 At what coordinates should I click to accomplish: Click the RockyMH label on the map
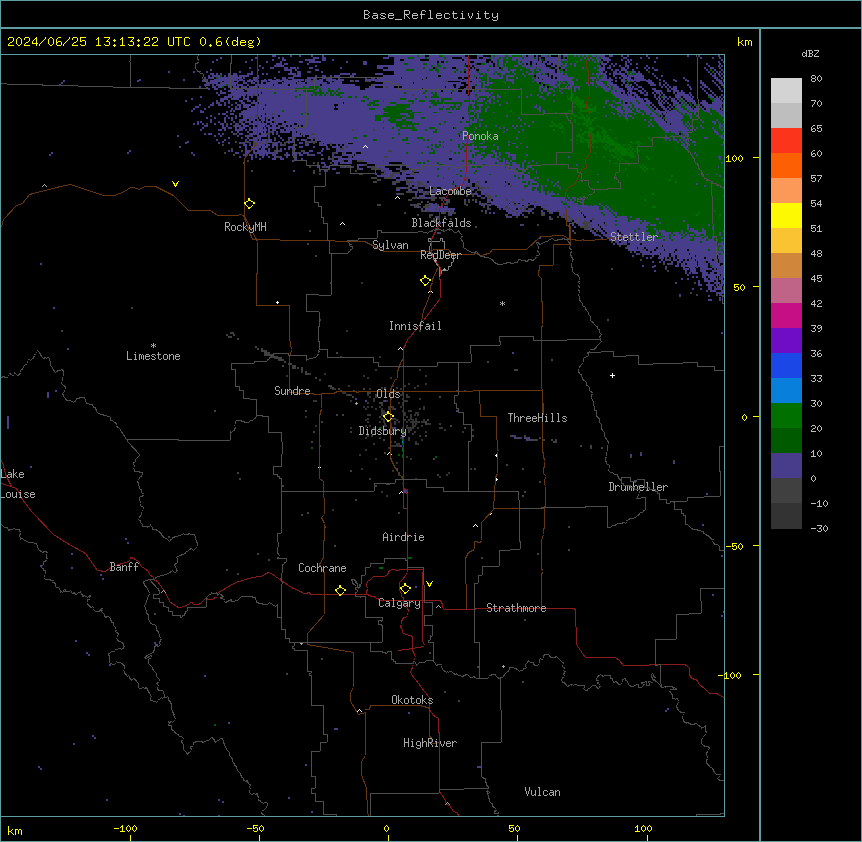click(245, 227)
